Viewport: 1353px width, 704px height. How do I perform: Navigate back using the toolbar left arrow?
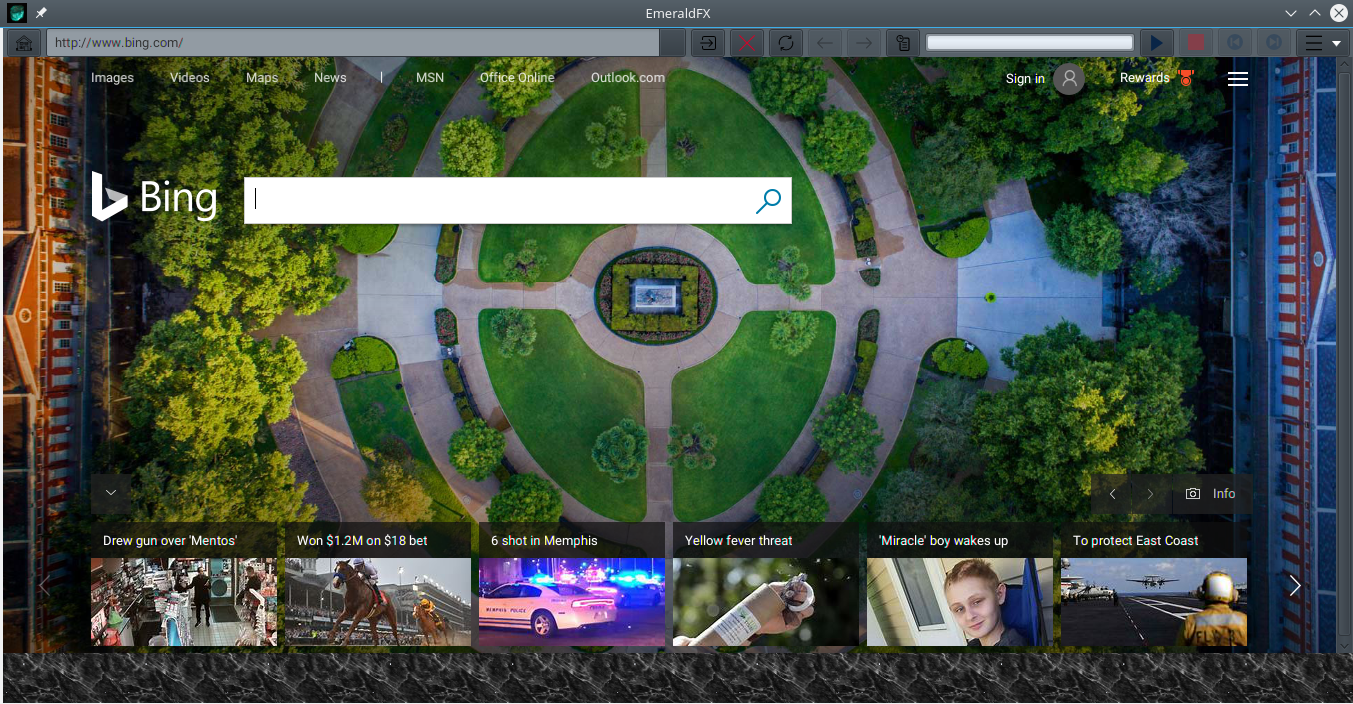pyautogui.click(x=824, y=43)
